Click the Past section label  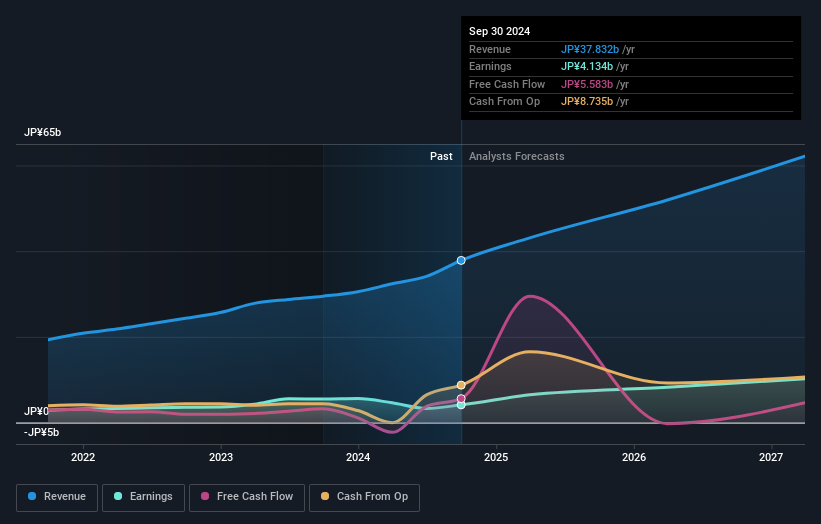pos(441,156)
